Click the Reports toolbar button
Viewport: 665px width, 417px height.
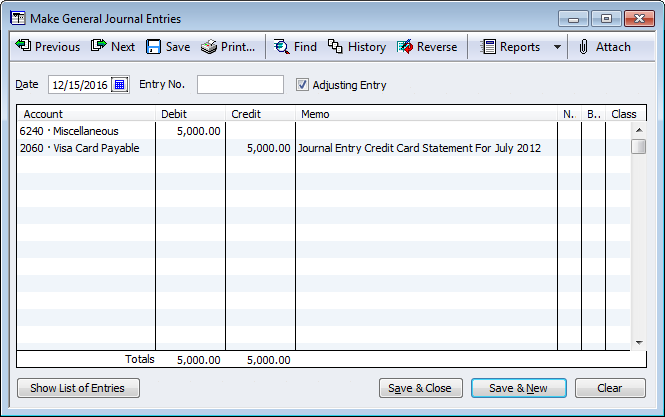pyautogui.click(x=510, y=47)
